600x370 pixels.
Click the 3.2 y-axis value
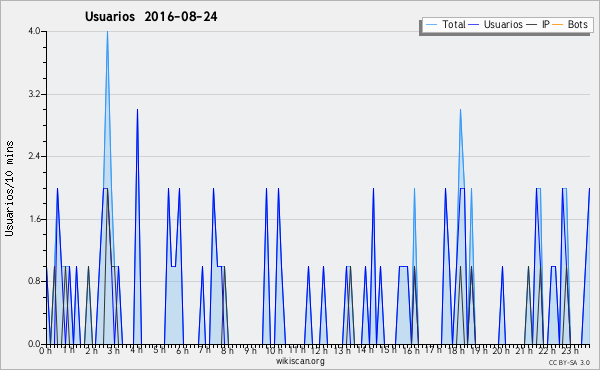34,94
